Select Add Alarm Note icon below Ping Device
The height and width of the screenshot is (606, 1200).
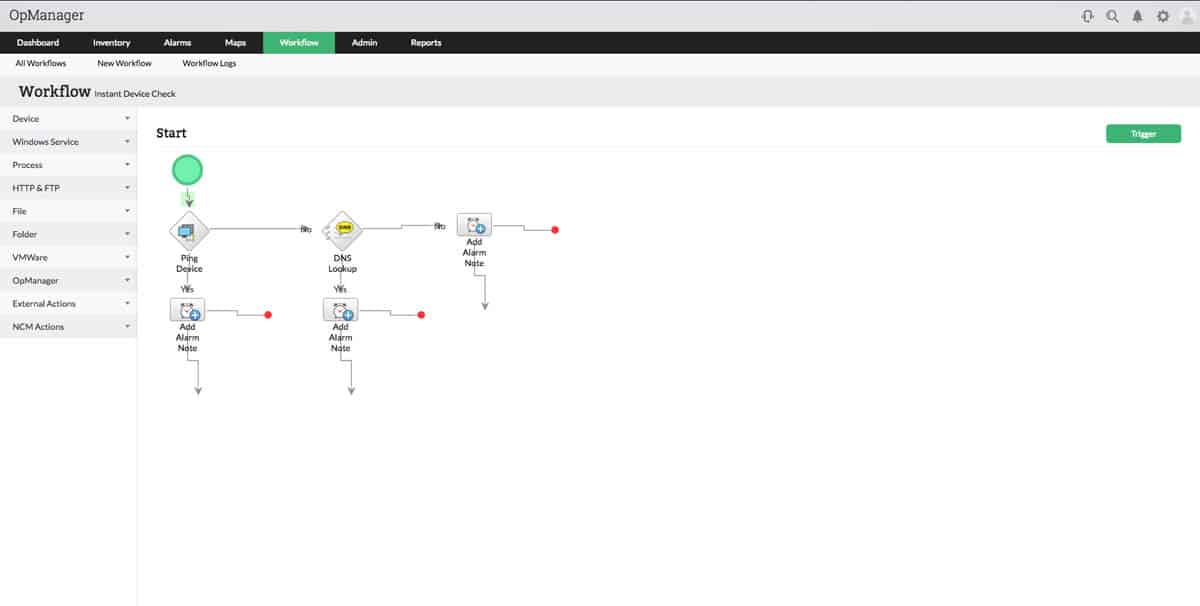coord(188,310)
